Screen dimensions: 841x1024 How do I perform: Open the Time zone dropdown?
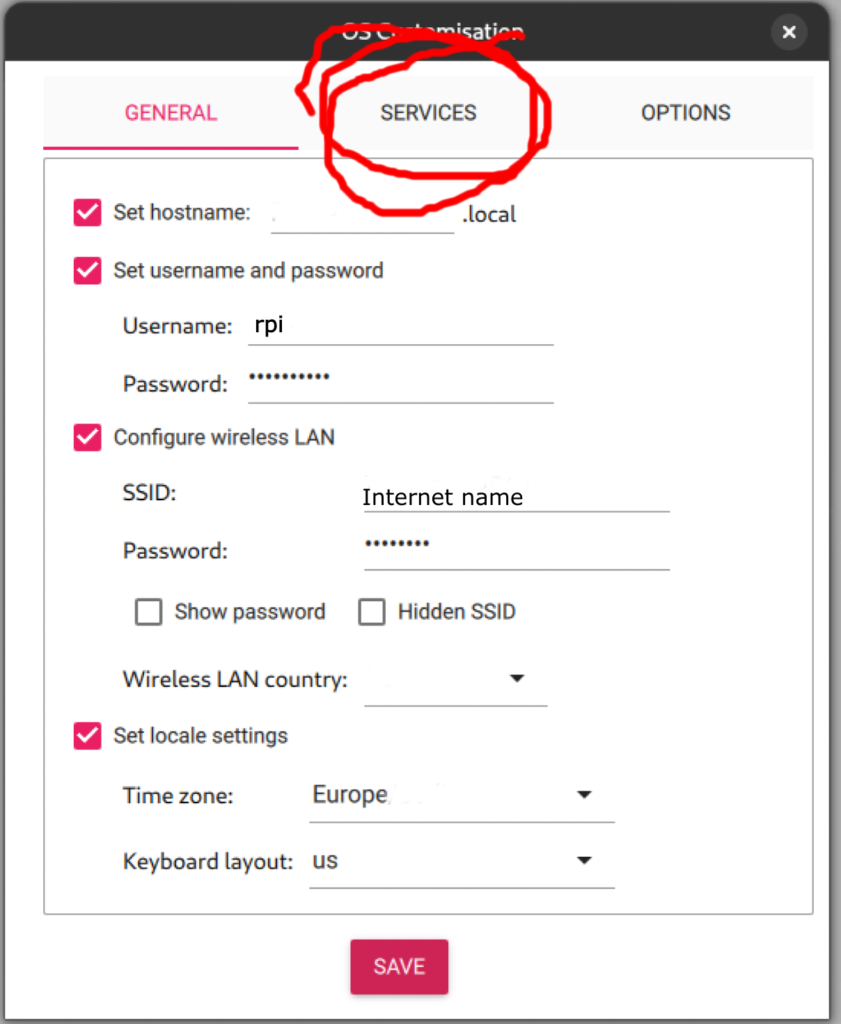(x=461, y=796)
